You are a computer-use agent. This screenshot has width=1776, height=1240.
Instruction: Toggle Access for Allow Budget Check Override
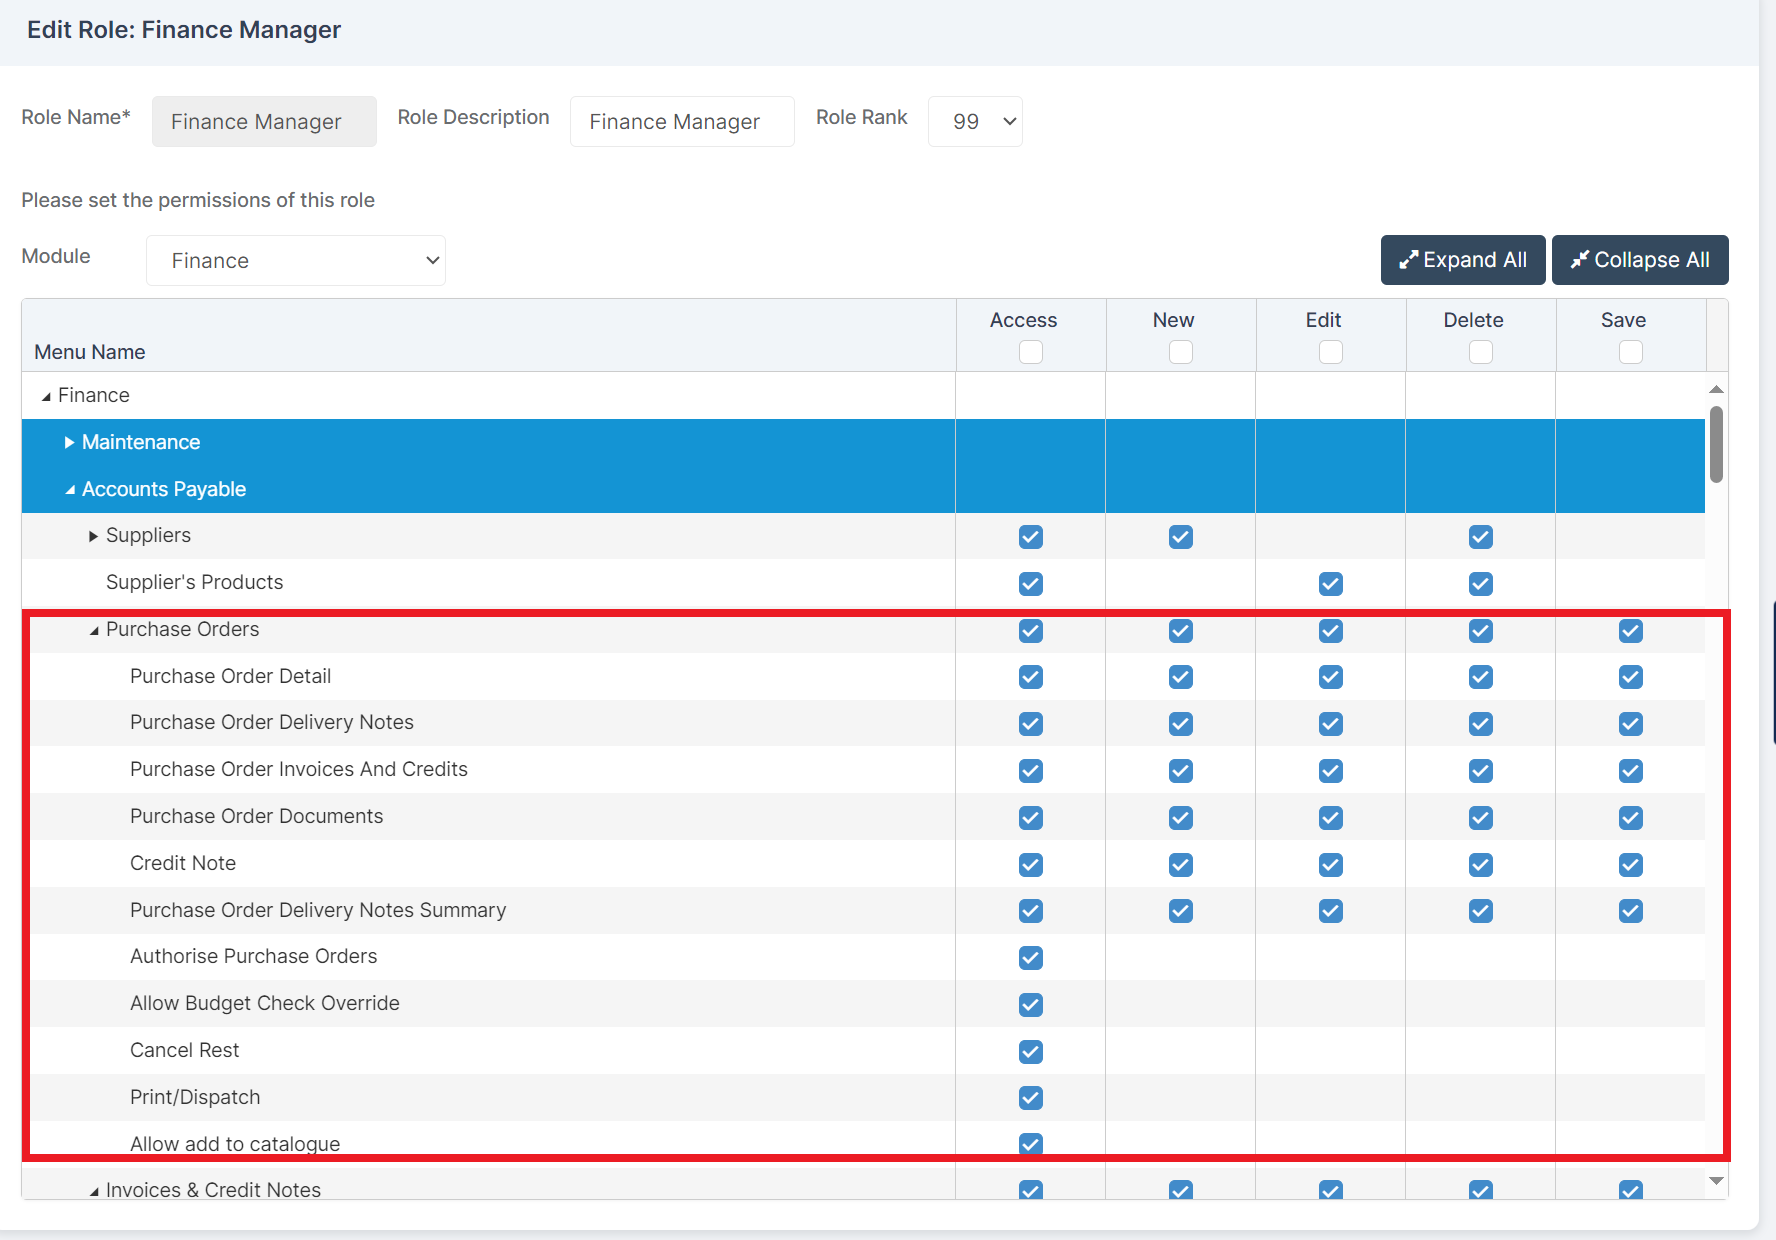pos(1030,1004)
